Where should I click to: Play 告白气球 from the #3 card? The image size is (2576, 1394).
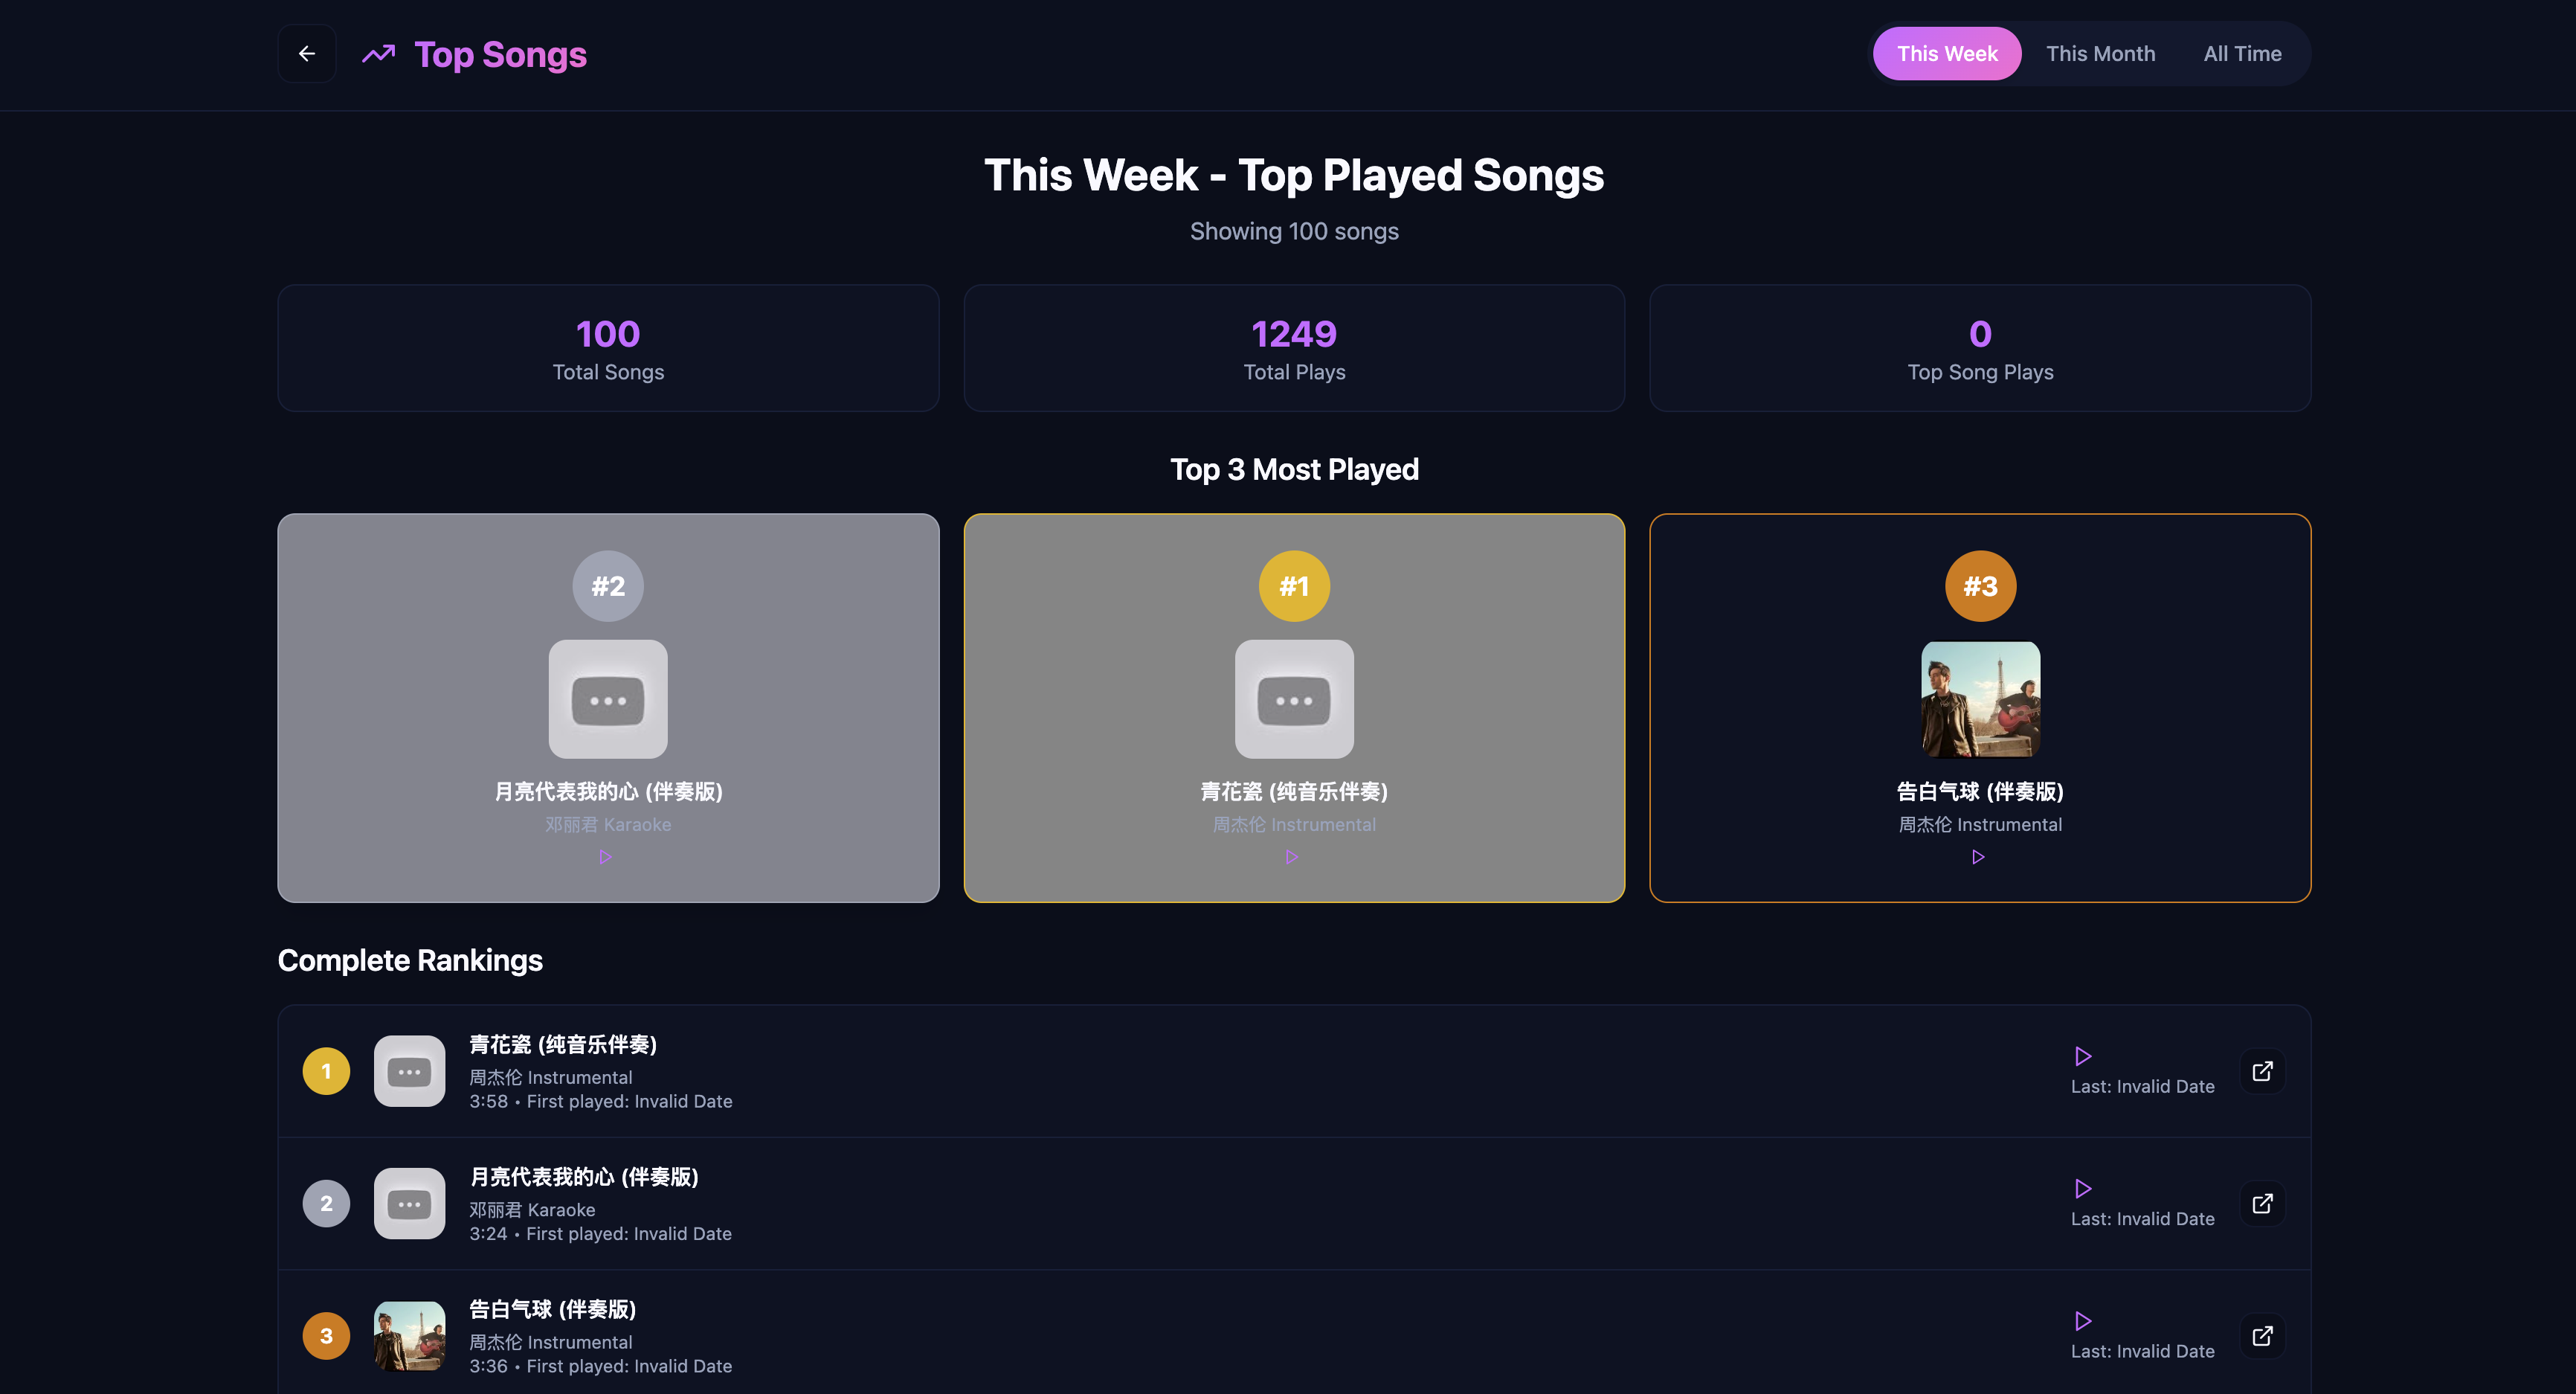(1979, 857)
